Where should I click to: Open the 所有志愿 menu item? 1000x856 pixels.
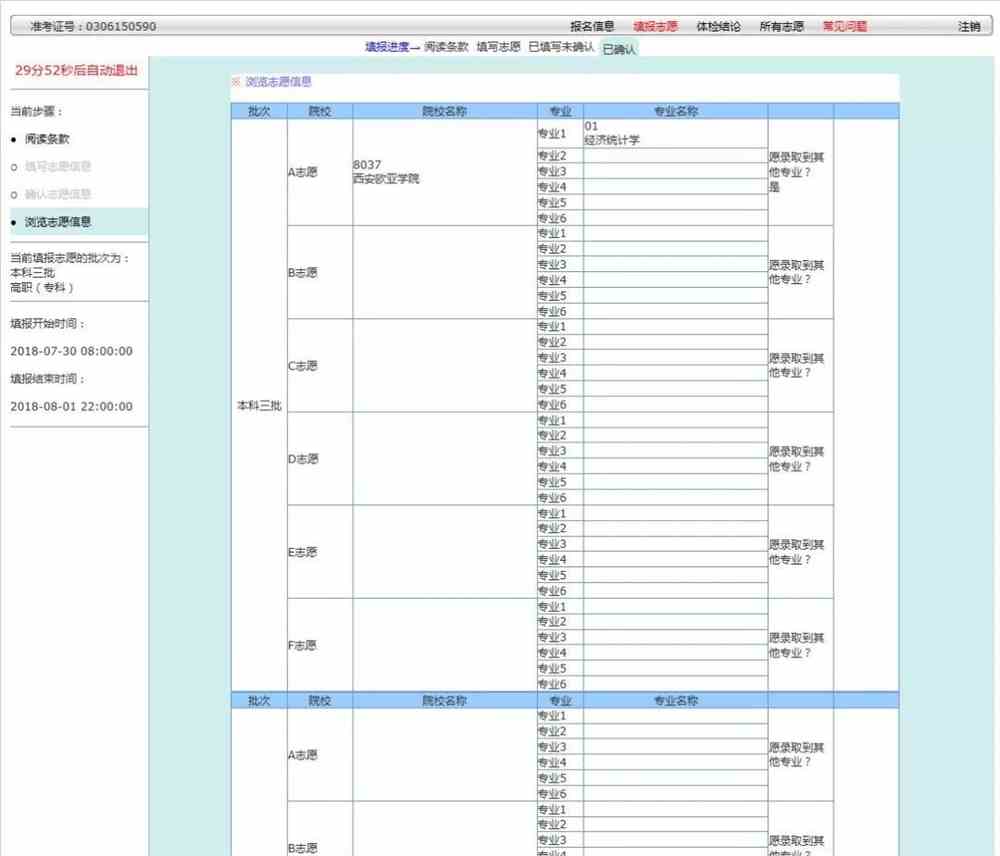(781, 26)
